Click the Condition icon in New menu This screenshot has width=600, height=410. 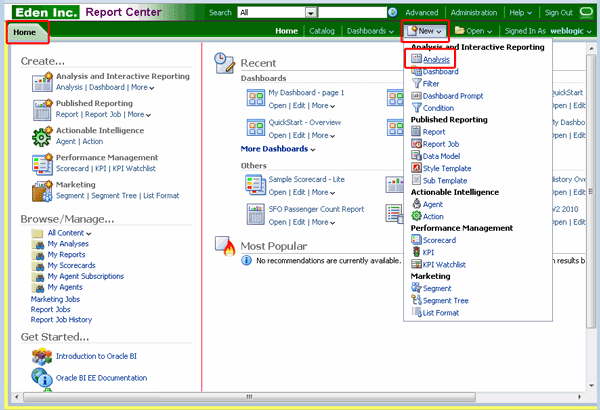coord(416,108)
